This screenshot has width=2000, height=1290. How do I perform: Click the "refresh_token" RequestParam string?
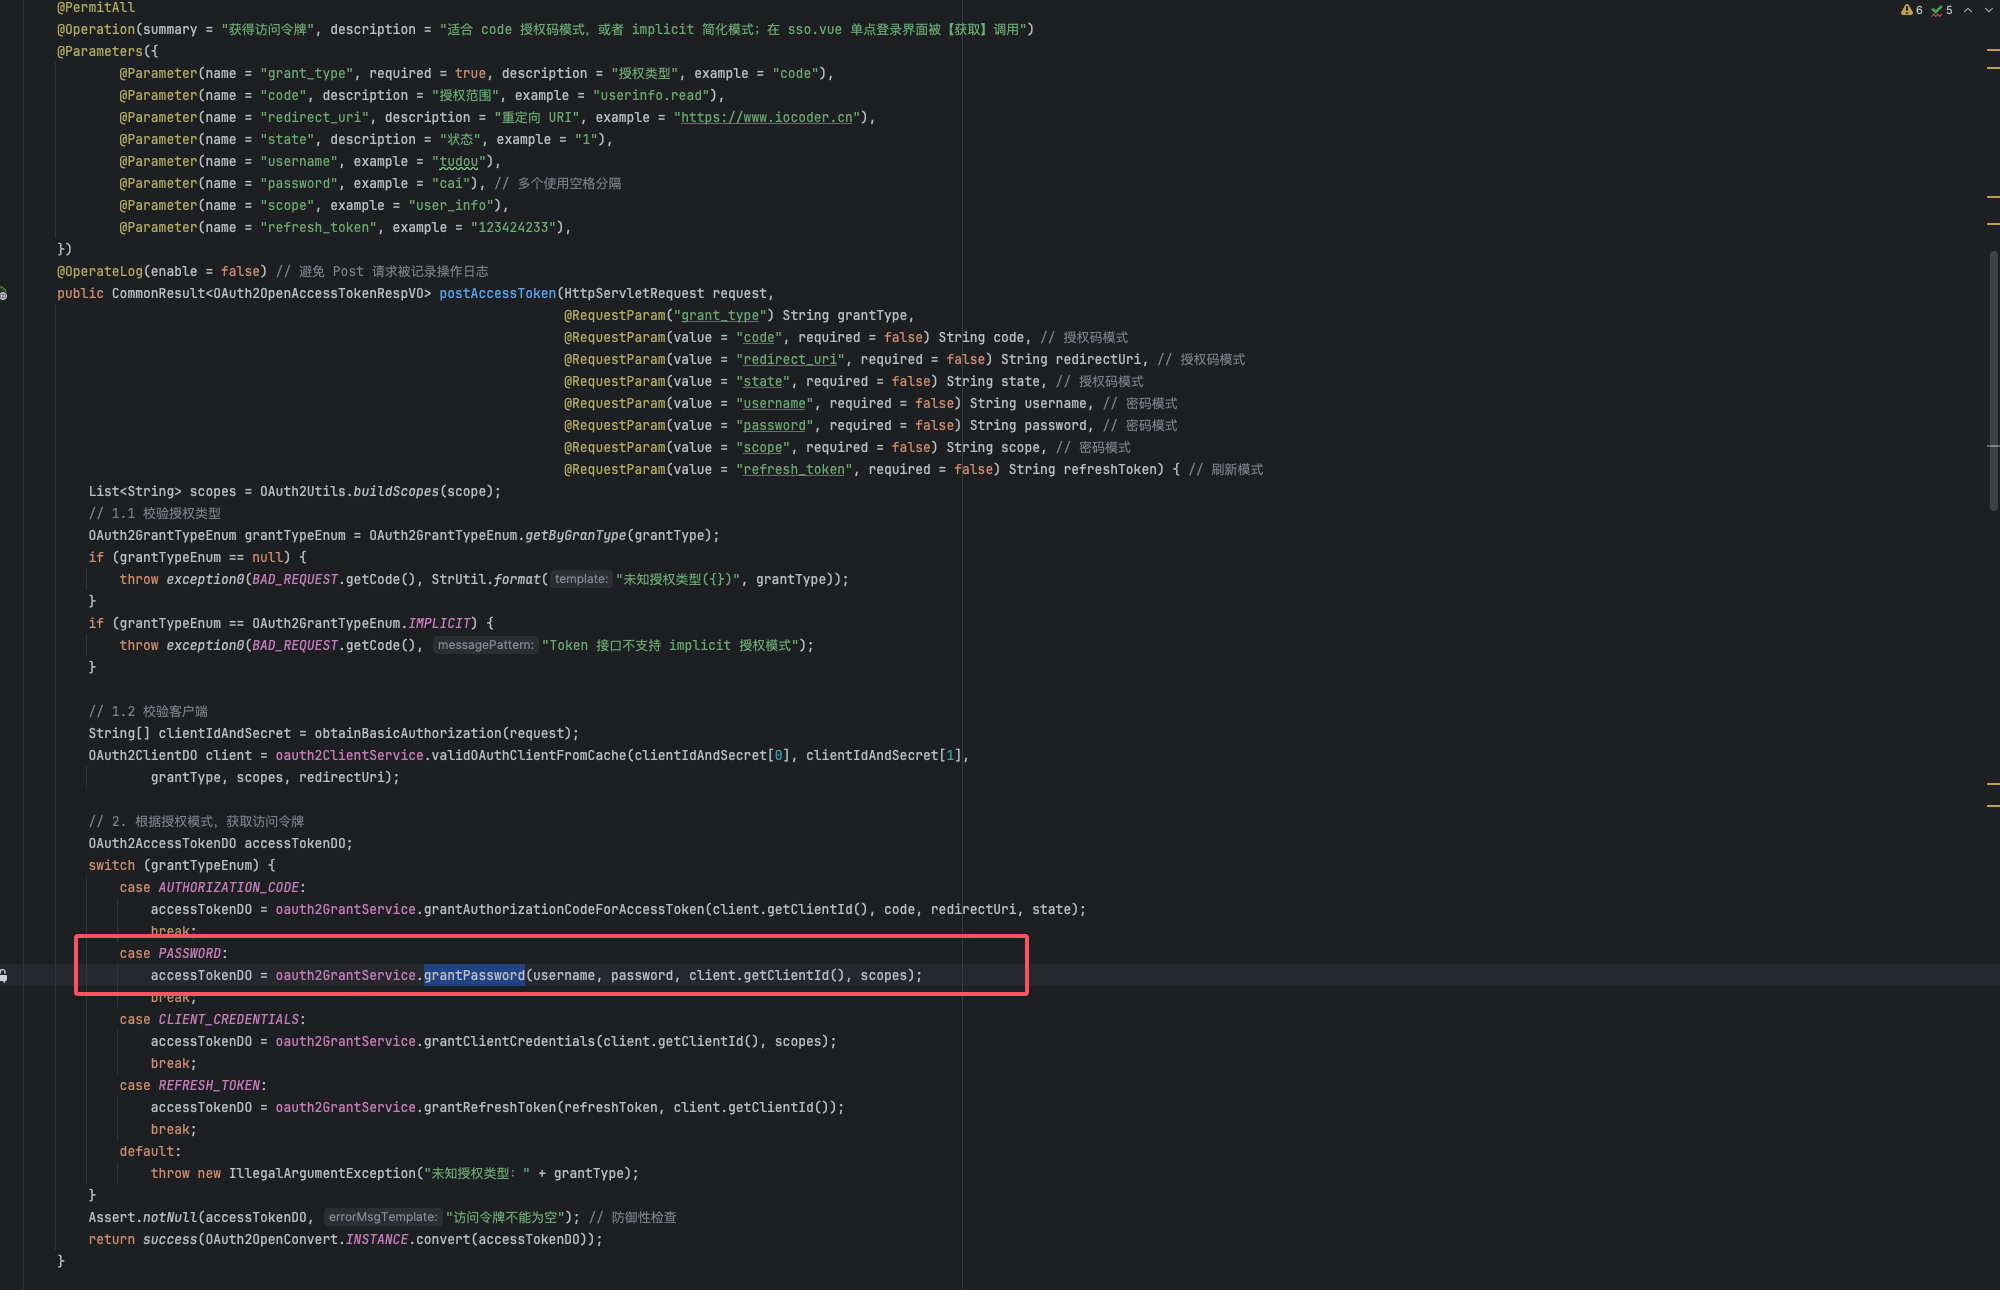[794, 470]
